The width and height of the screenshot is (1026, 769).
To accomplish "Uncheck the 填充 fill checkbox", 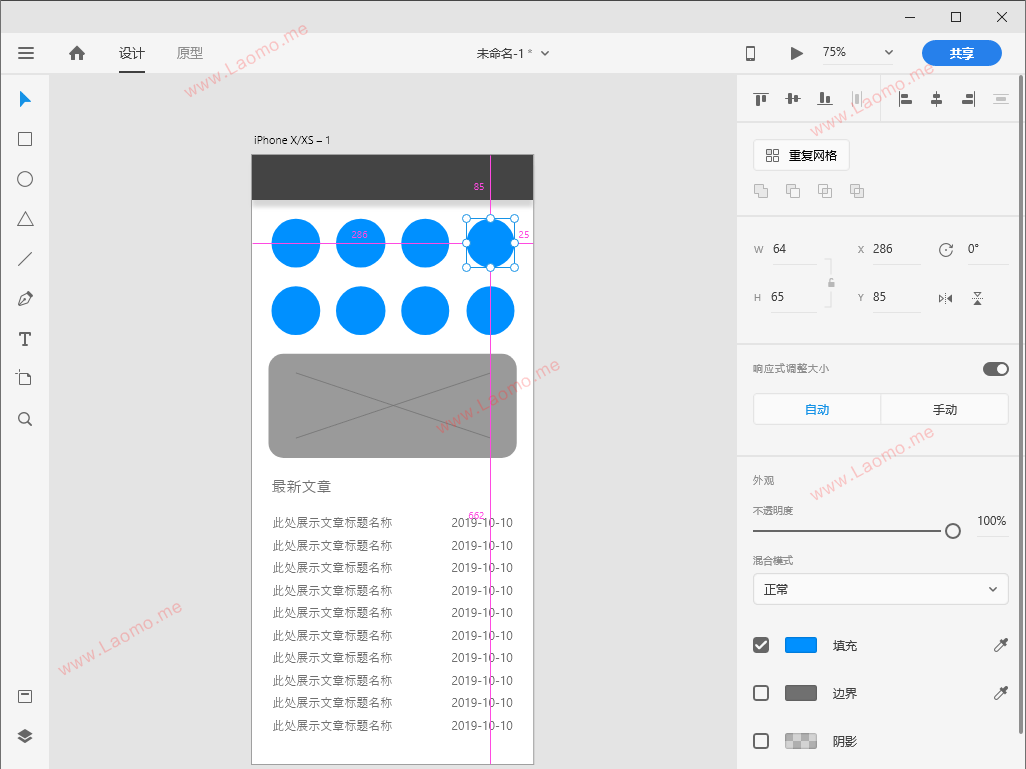I will click(x=761, y=645).
